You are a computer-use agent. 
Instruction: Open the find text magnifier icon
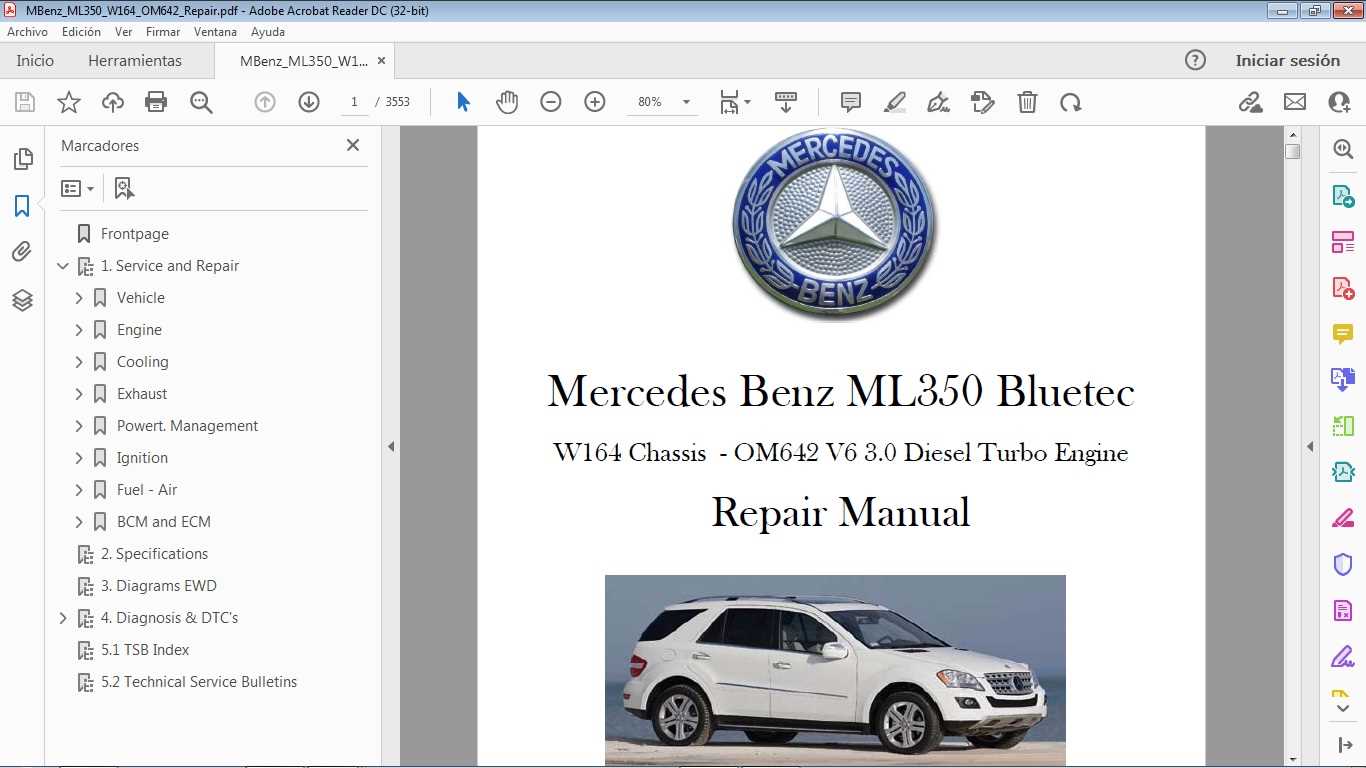coord(201,102)
